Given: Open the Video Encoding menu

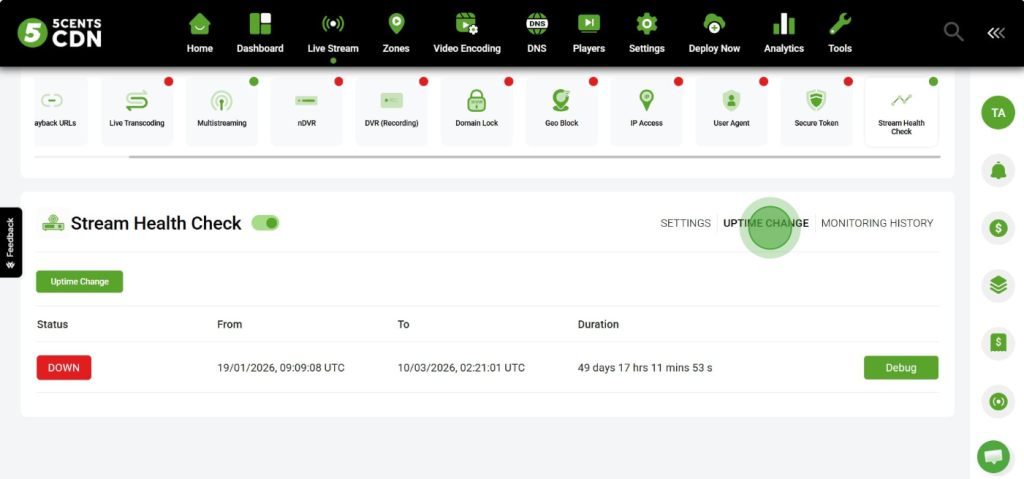Looking at the screenshot, I should click(x=467, y=33).
